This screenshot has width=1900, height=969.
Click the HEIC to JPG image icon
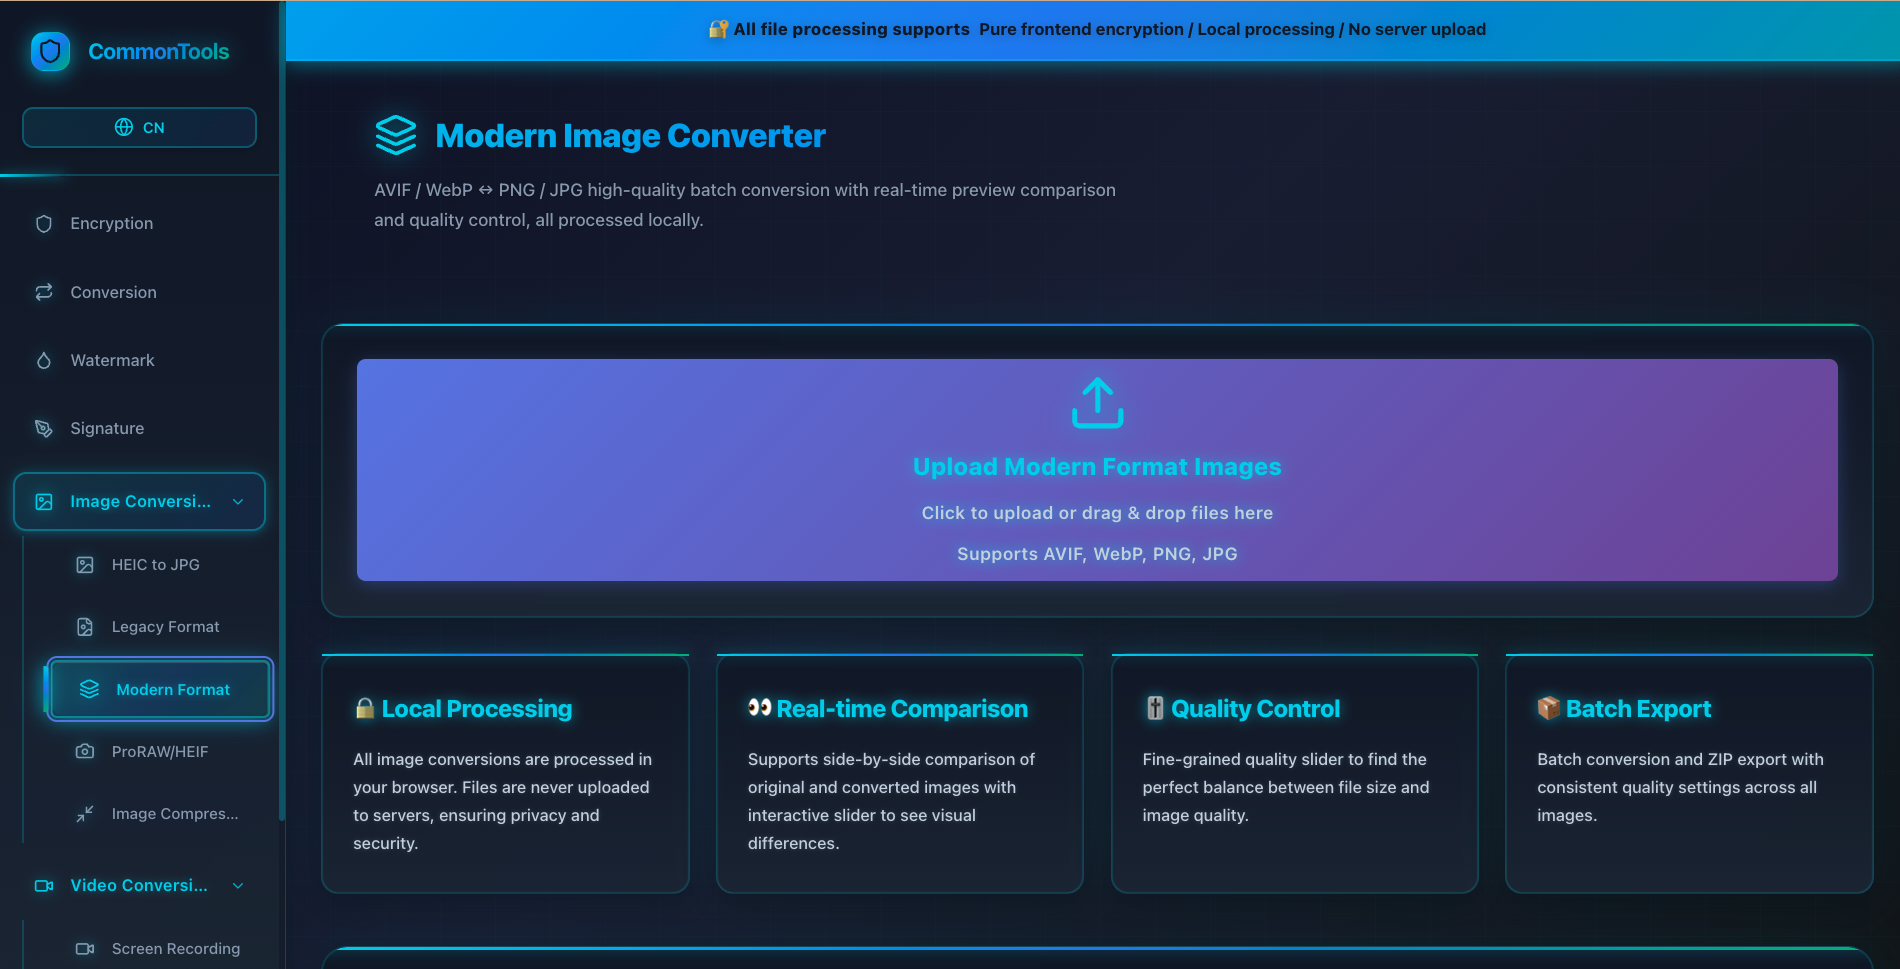pyautogui.click(x=85, y=564)
